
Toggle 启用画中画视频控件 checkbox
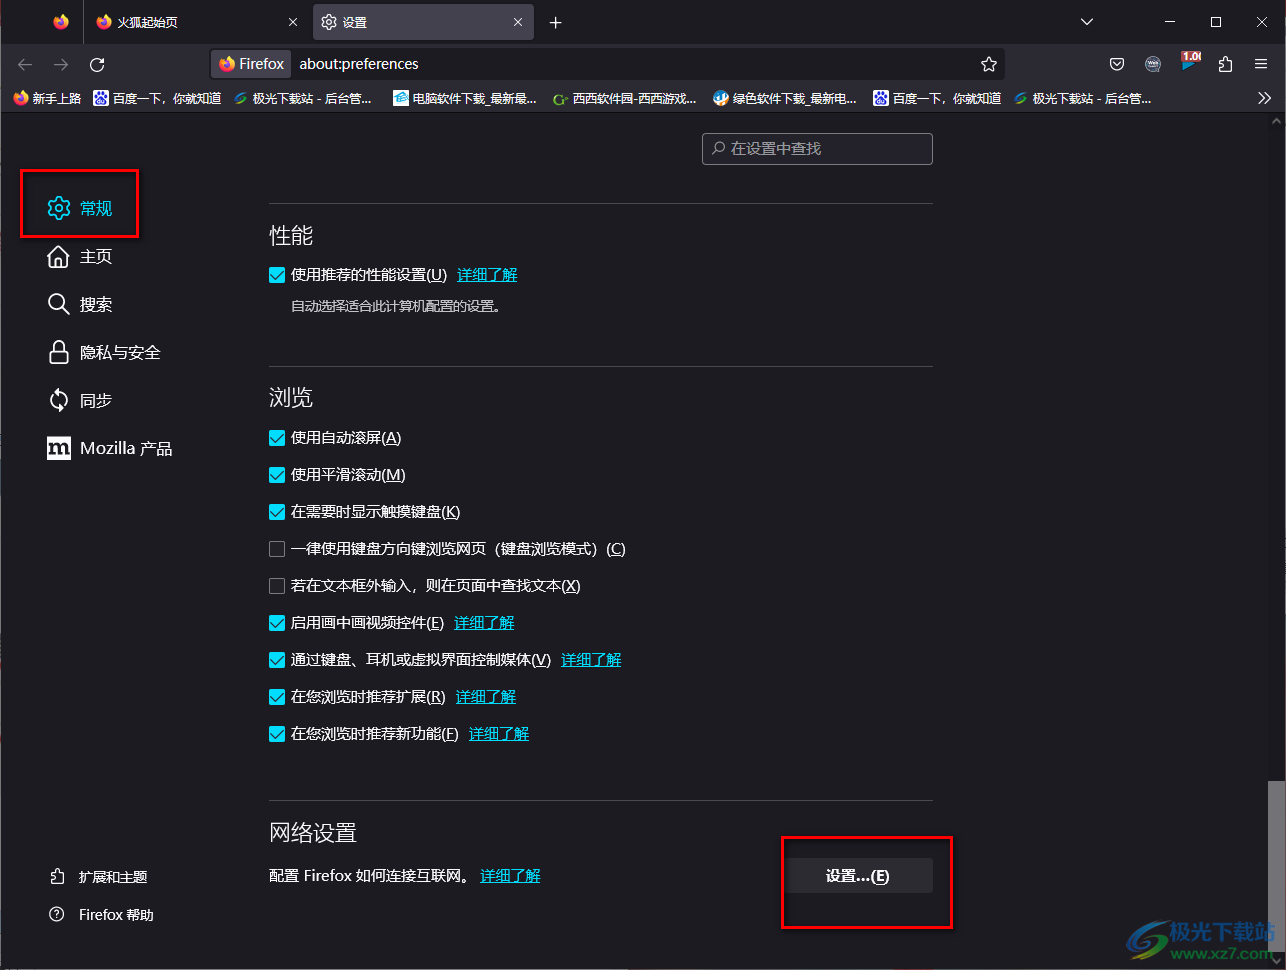[277, 623]
